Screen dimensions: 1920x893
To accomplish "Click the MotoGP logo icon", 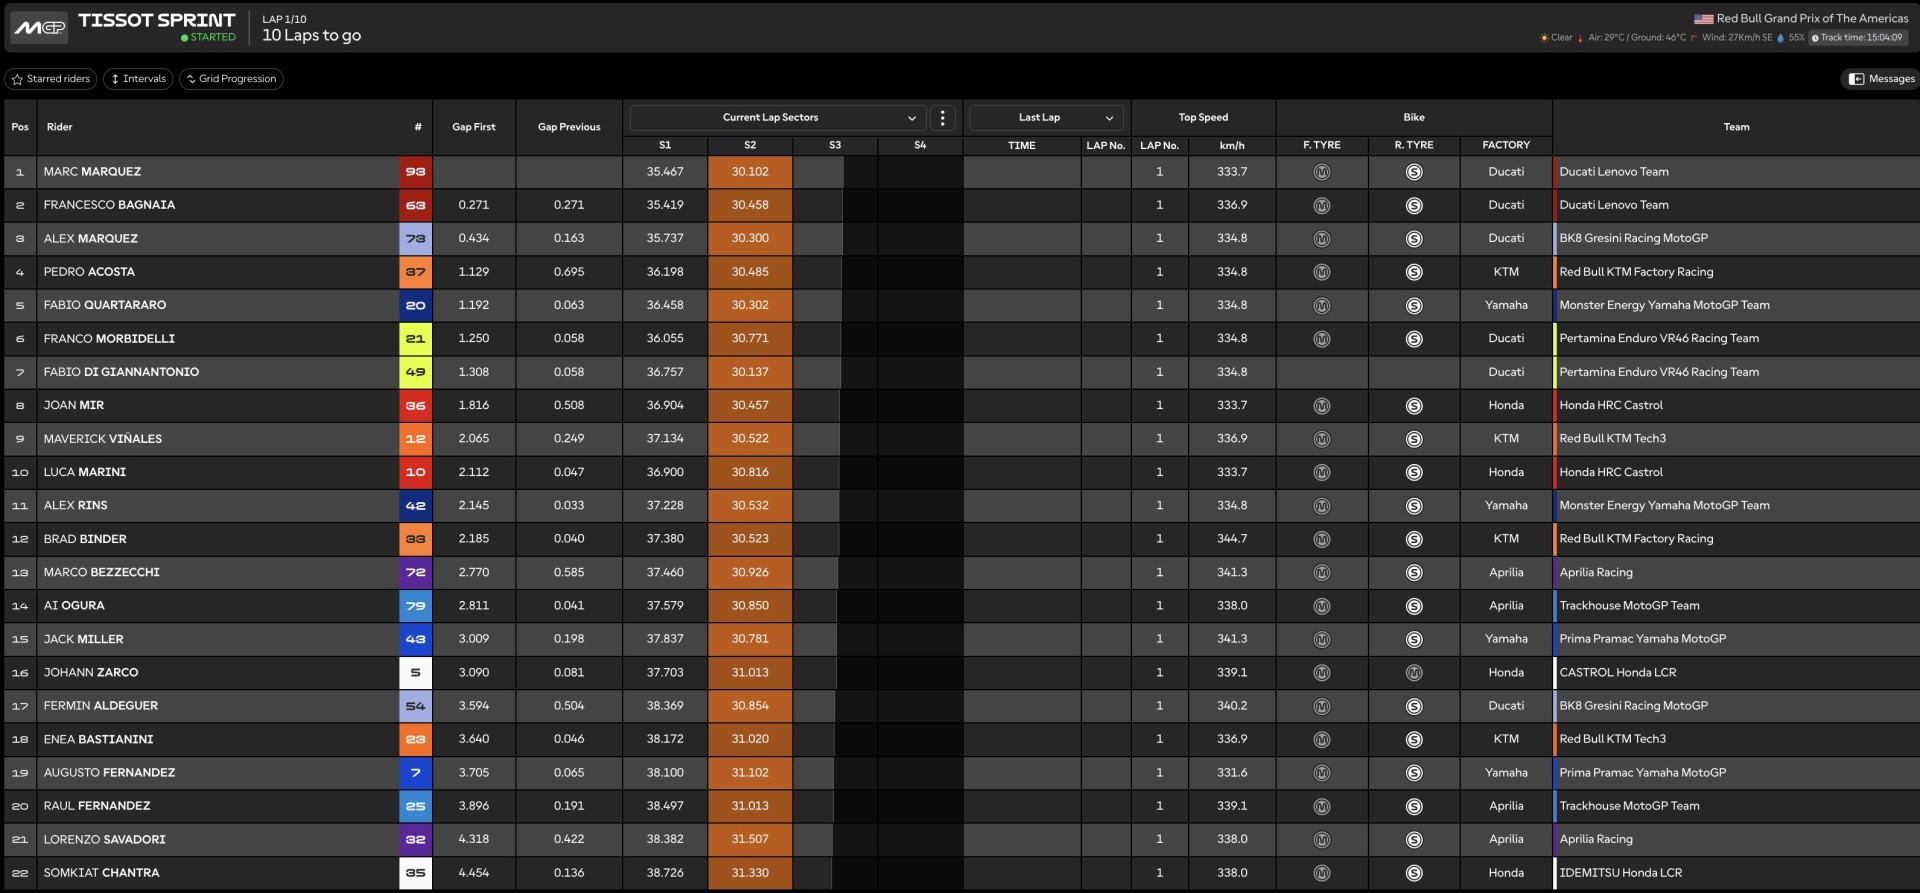I will coord(39,28).
